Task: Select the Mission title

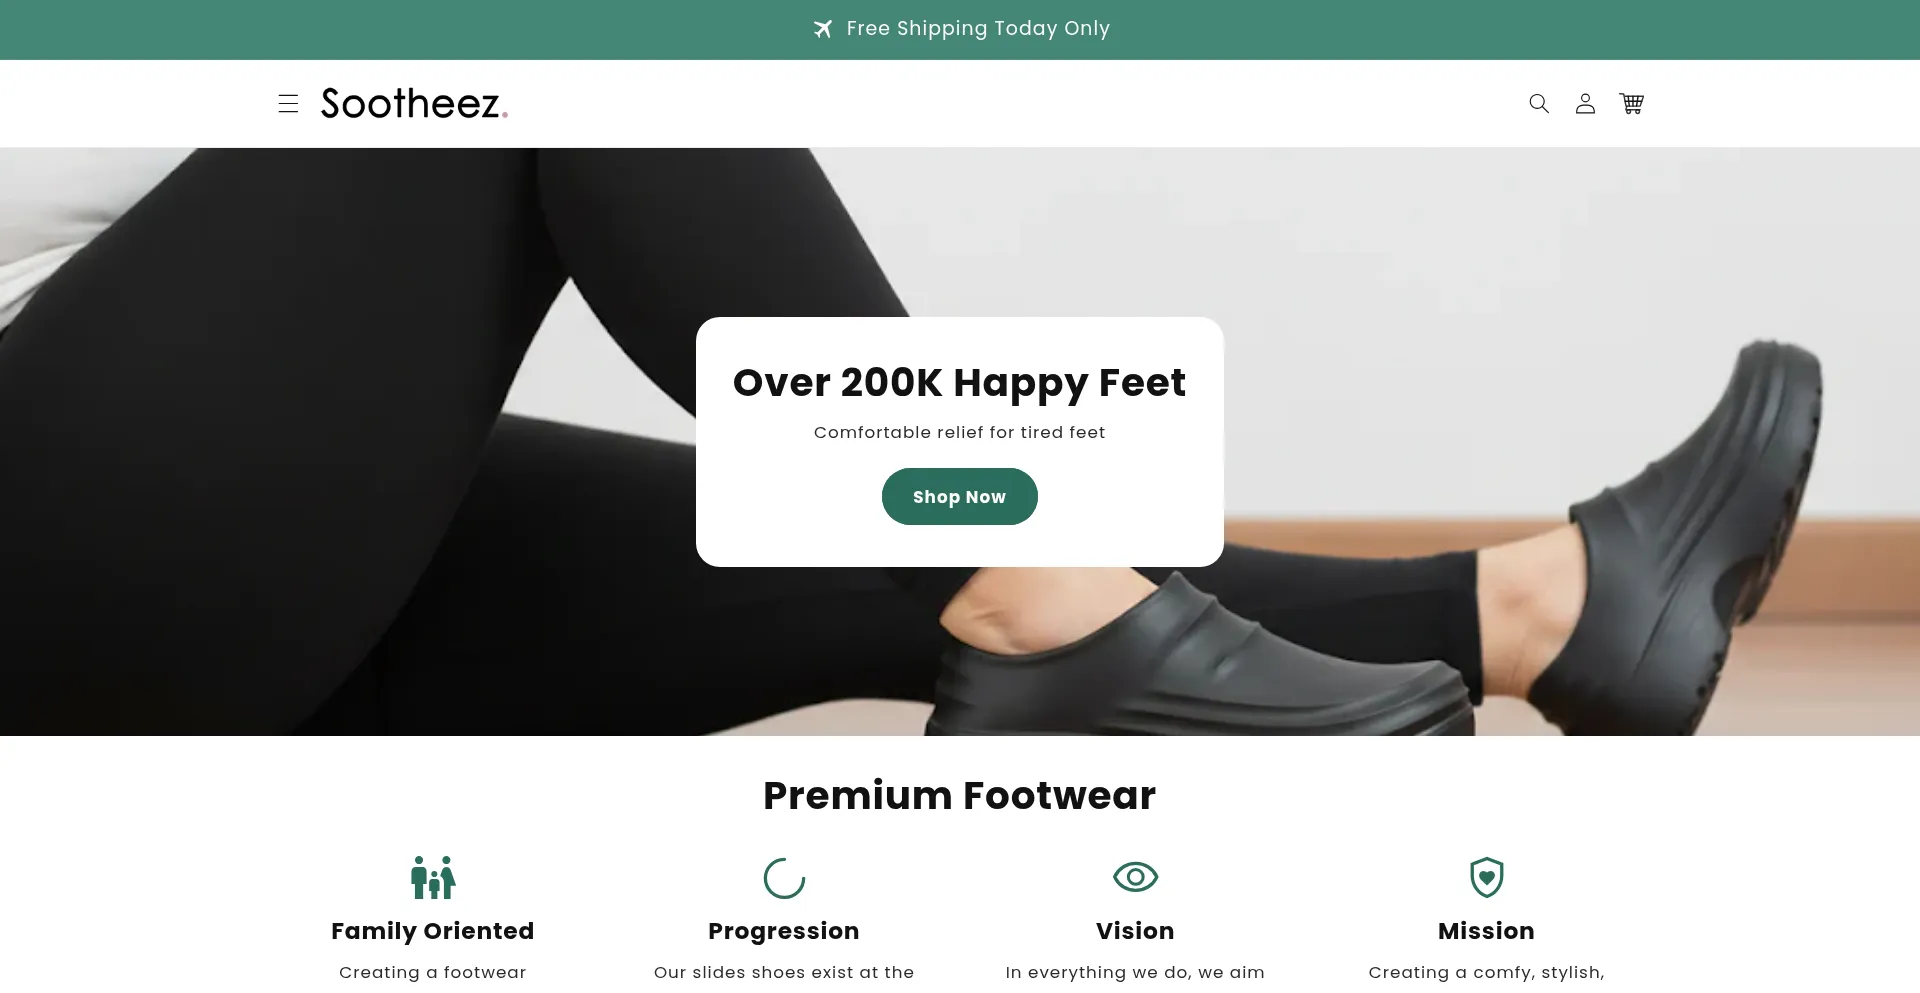Action: [x=1486, y=931]
